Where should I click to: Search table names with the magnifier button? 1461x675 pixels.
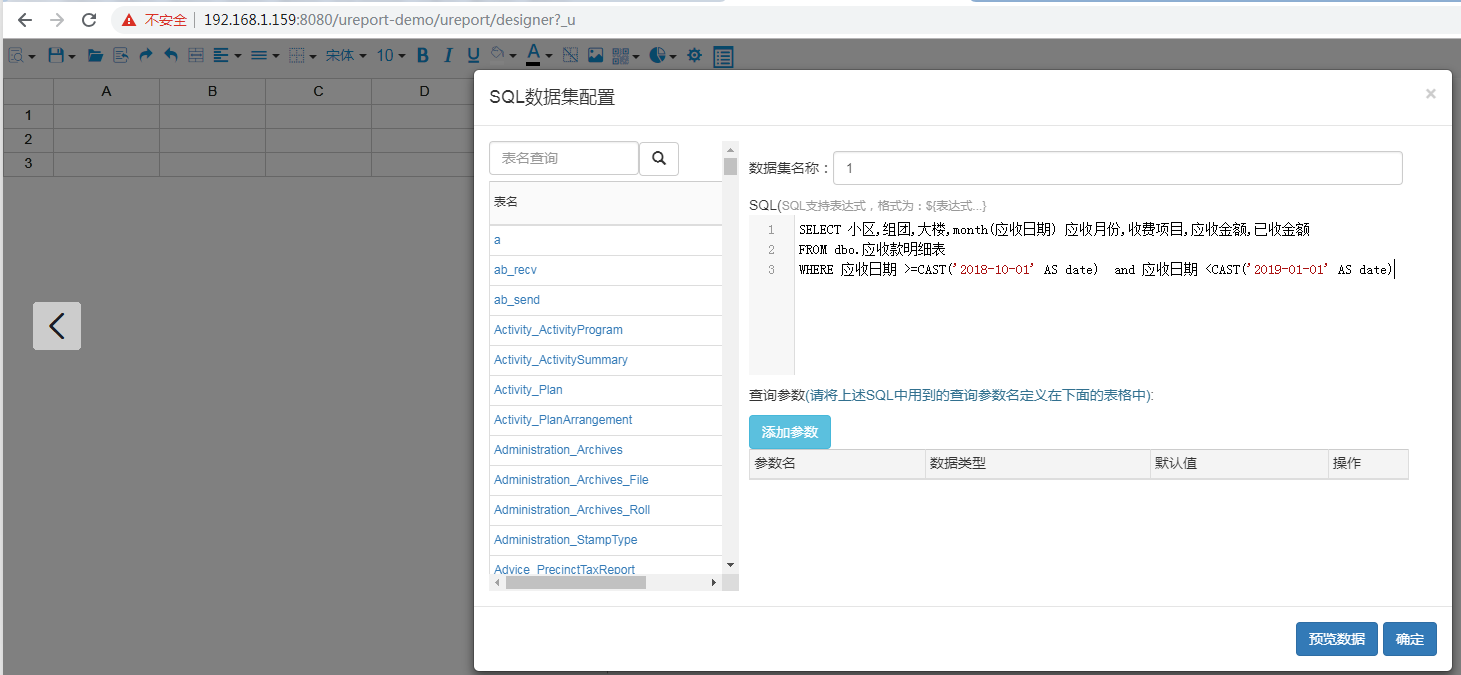tap(660, 158)
